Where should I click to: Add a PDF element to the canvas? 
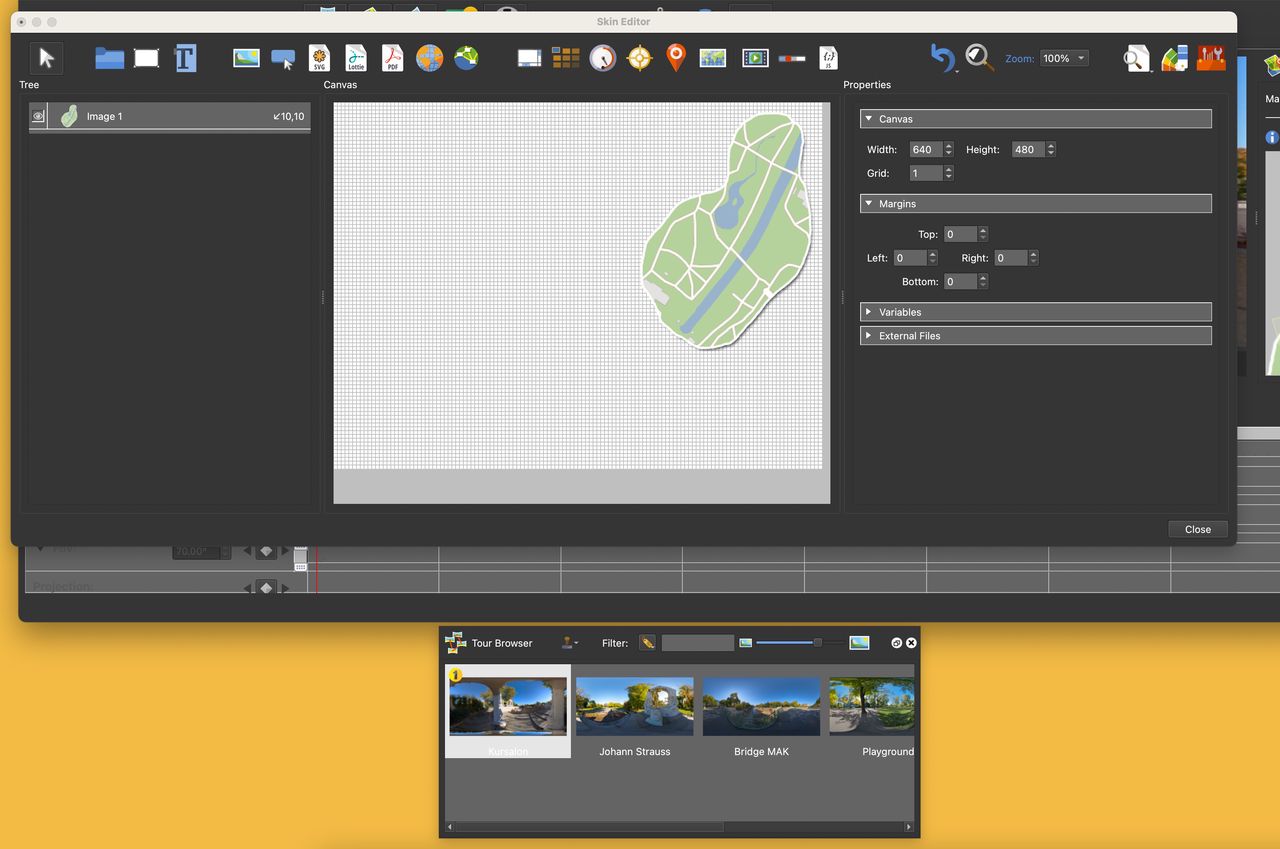point(391,57)
